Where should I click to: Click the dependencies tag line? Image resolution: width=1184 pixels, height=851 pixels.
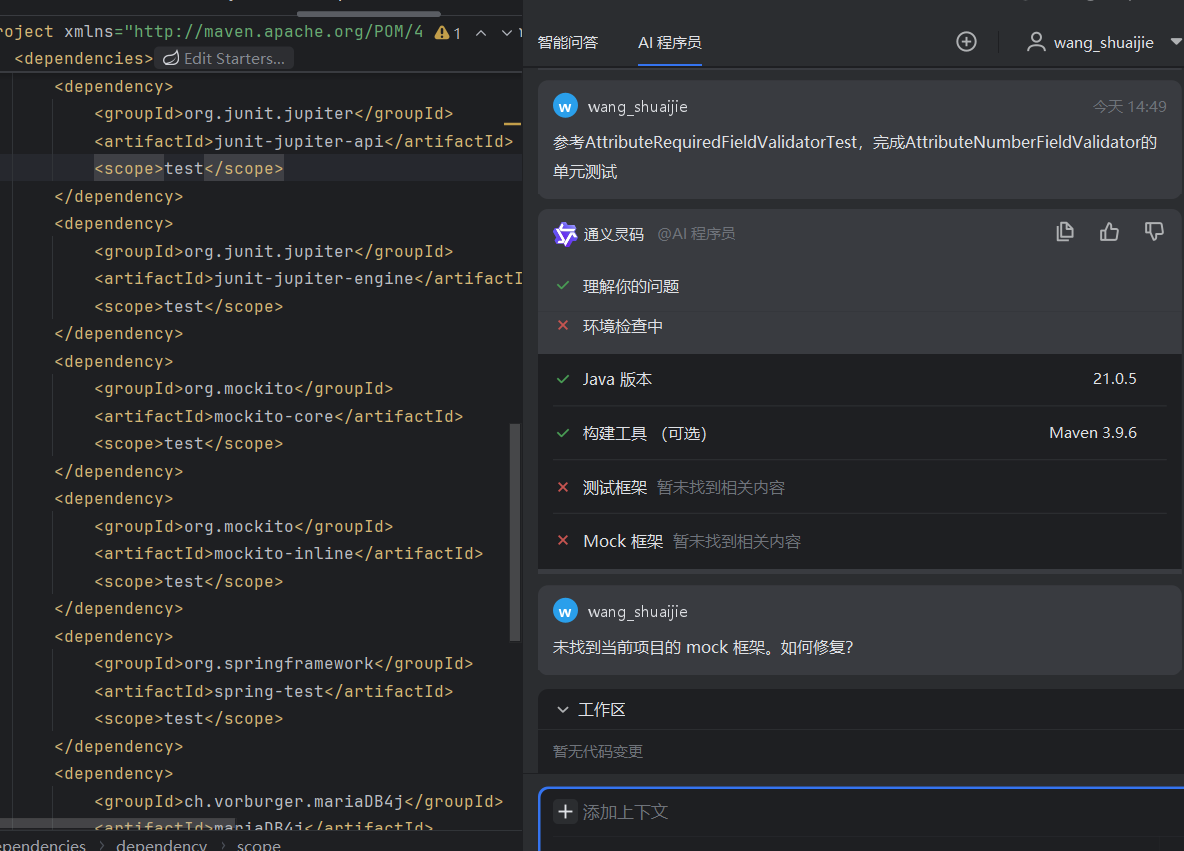(x=83, y=58)
